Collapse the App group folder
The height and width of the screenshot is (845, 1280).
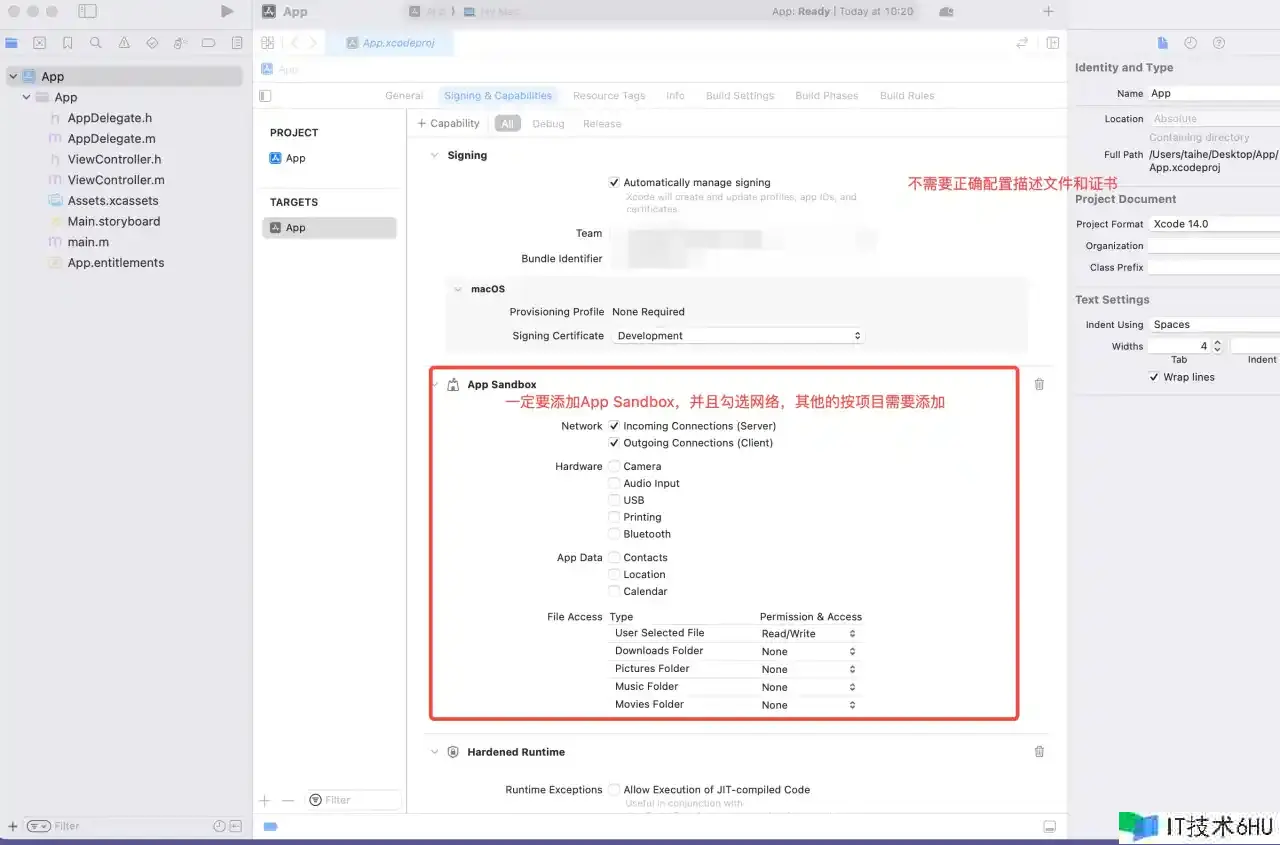[x=26, y=98]
